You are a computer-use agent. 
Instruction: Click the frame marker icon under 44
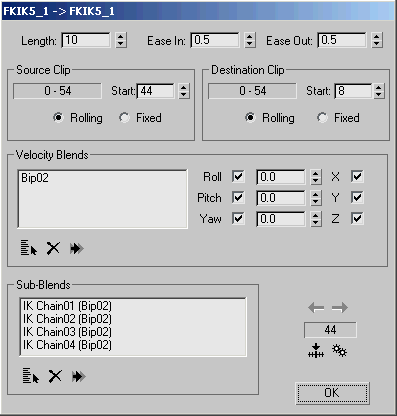click(x=315, y=351)
